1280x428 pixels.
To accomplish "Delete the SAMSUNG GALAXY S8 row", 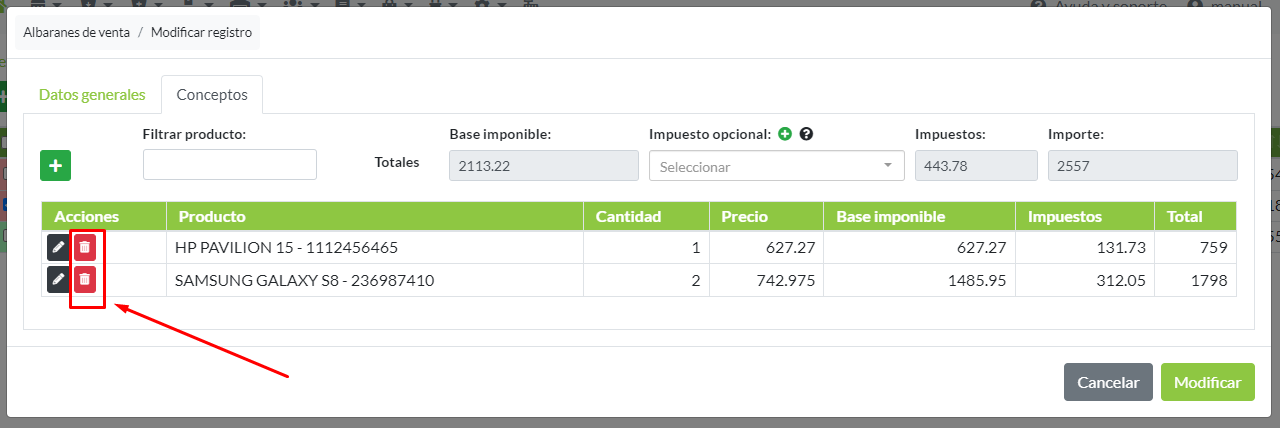I will coord(85,280).
